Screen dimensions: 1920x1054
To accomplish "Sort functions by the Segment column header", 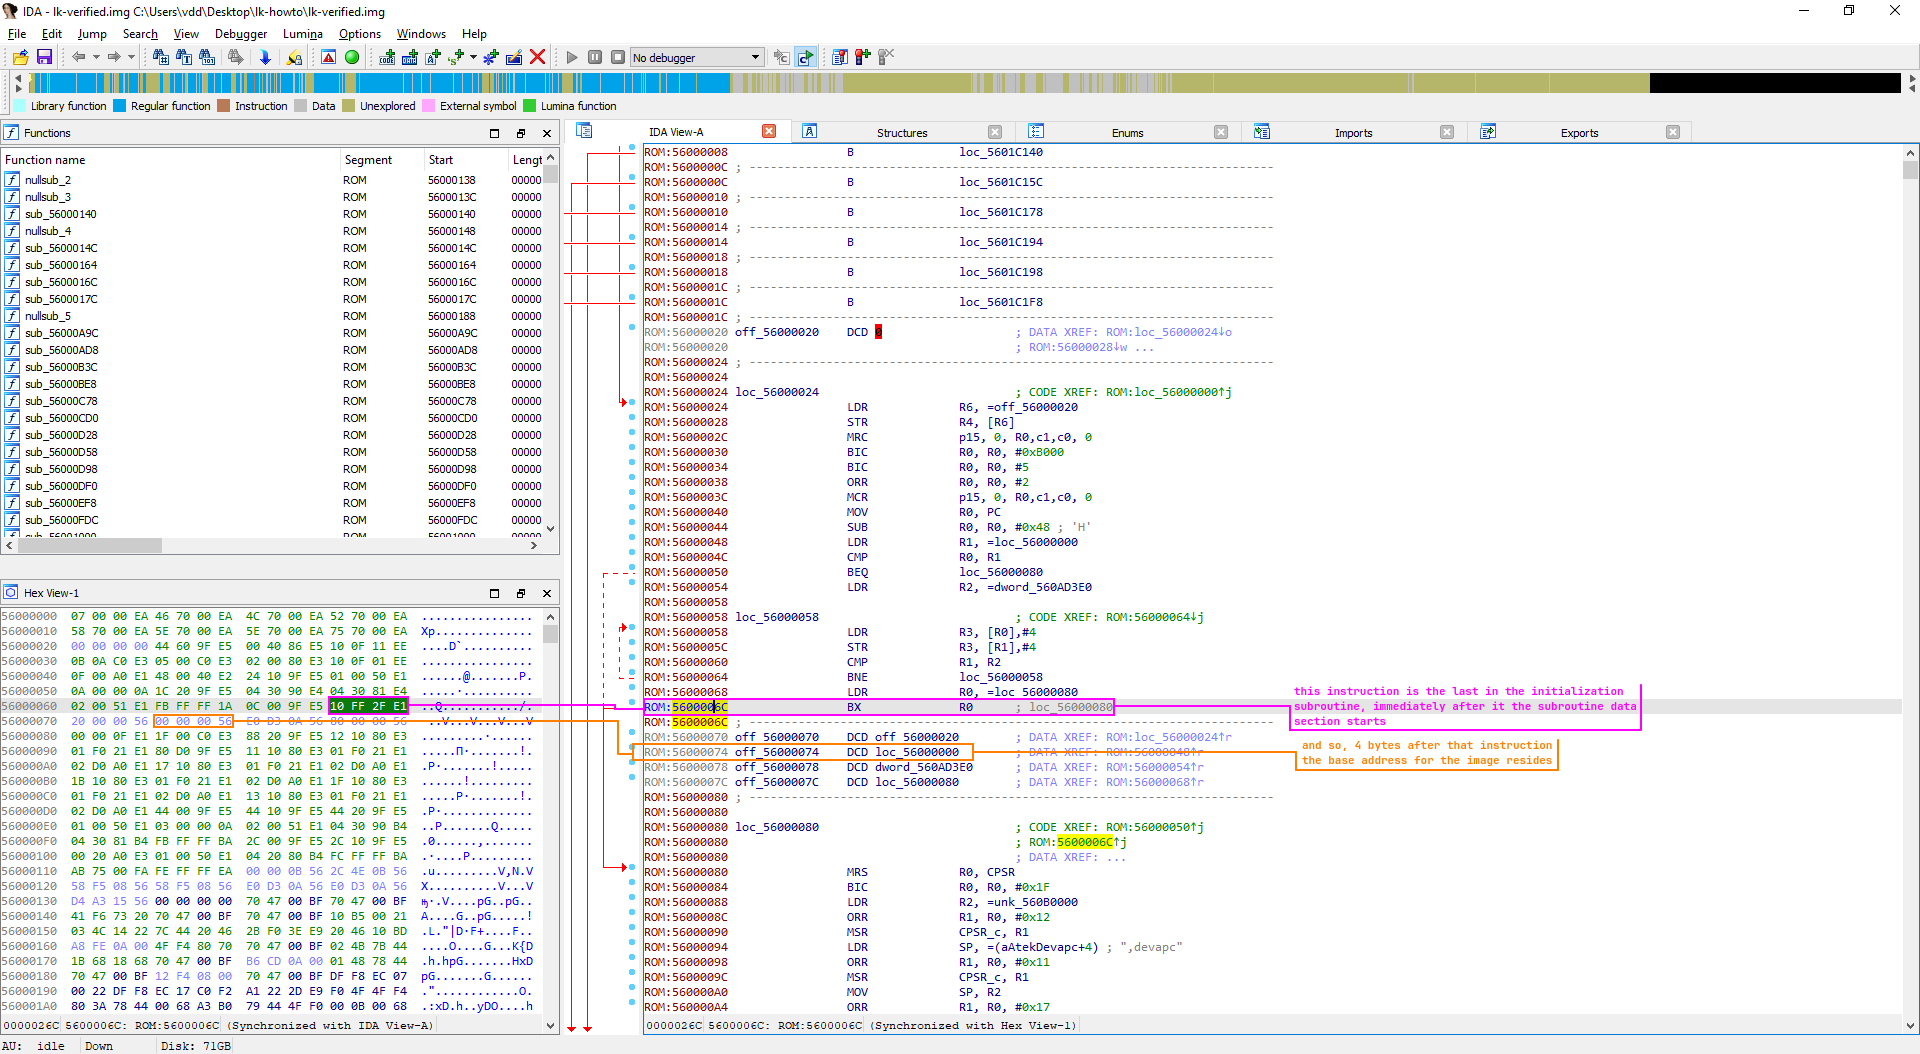I will [368, 160].
